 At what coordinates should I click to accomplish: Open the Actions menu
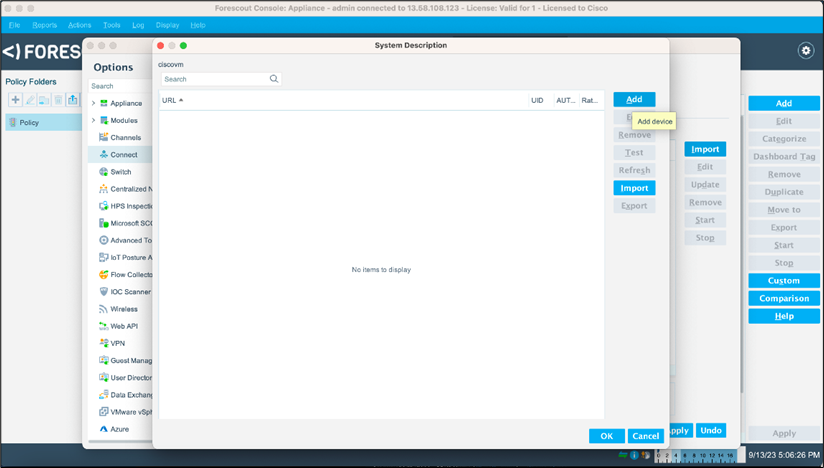click(79, 25)
